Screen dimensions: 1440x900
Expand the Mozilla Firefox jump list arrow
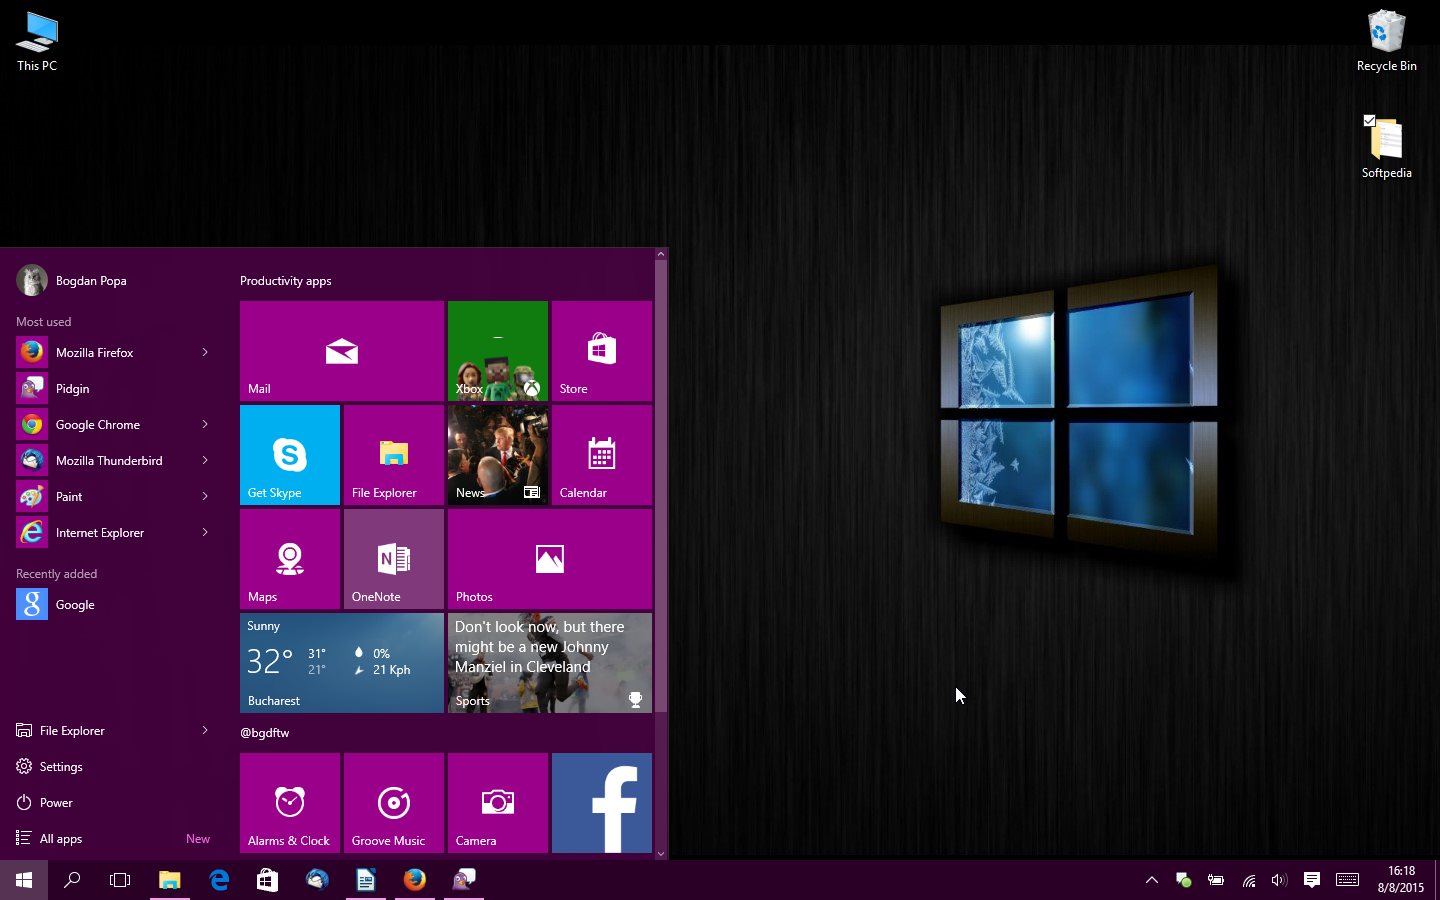[x=205, y=352]
